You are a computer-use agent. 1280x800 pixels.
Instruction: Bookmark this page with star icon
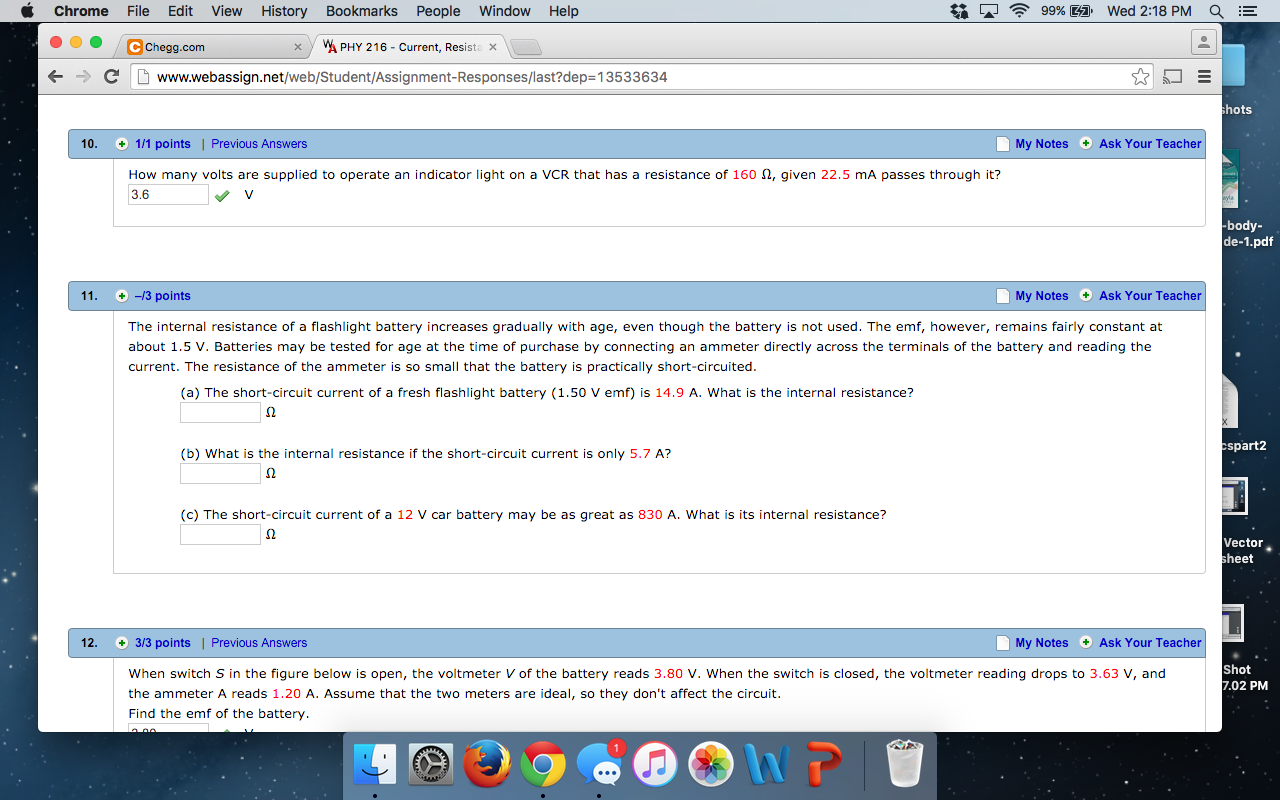[x=1140, y=77]
